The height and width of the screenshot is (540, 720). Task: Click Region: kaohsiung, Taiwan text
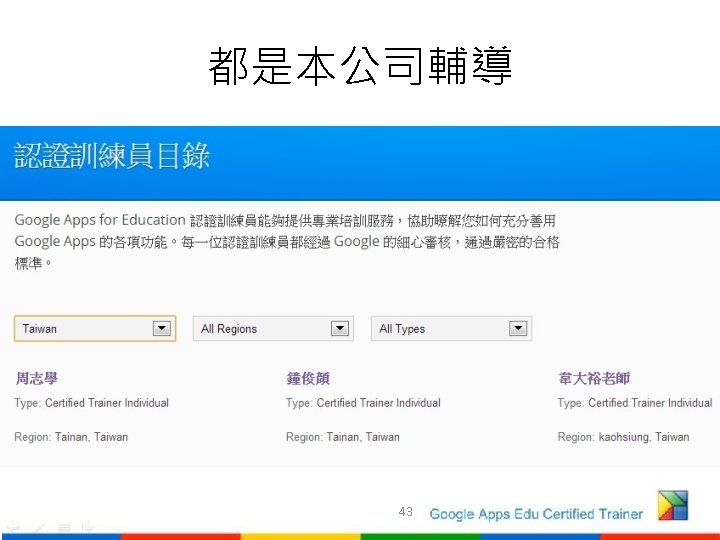click(624, 437)
